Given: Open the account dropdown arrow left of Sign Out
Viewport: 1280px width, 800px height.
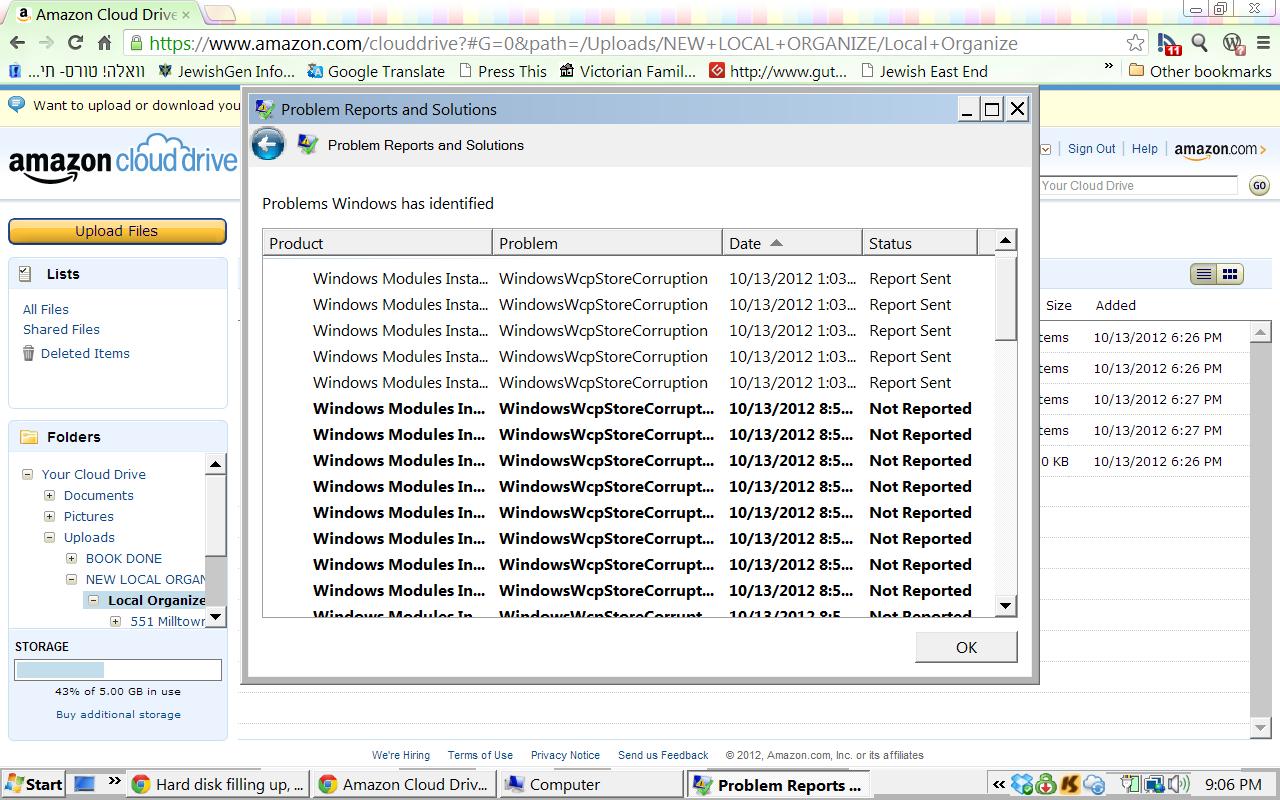Looking at the screenshot, I should (x=1046, y=149).
